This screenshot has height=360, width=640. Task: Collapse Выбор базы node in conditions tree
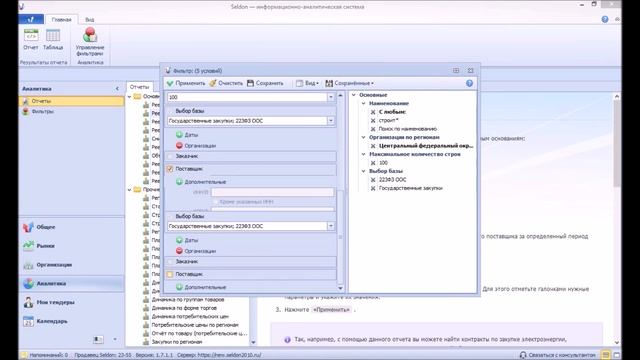pyautogui.click(x=363, y=171)
